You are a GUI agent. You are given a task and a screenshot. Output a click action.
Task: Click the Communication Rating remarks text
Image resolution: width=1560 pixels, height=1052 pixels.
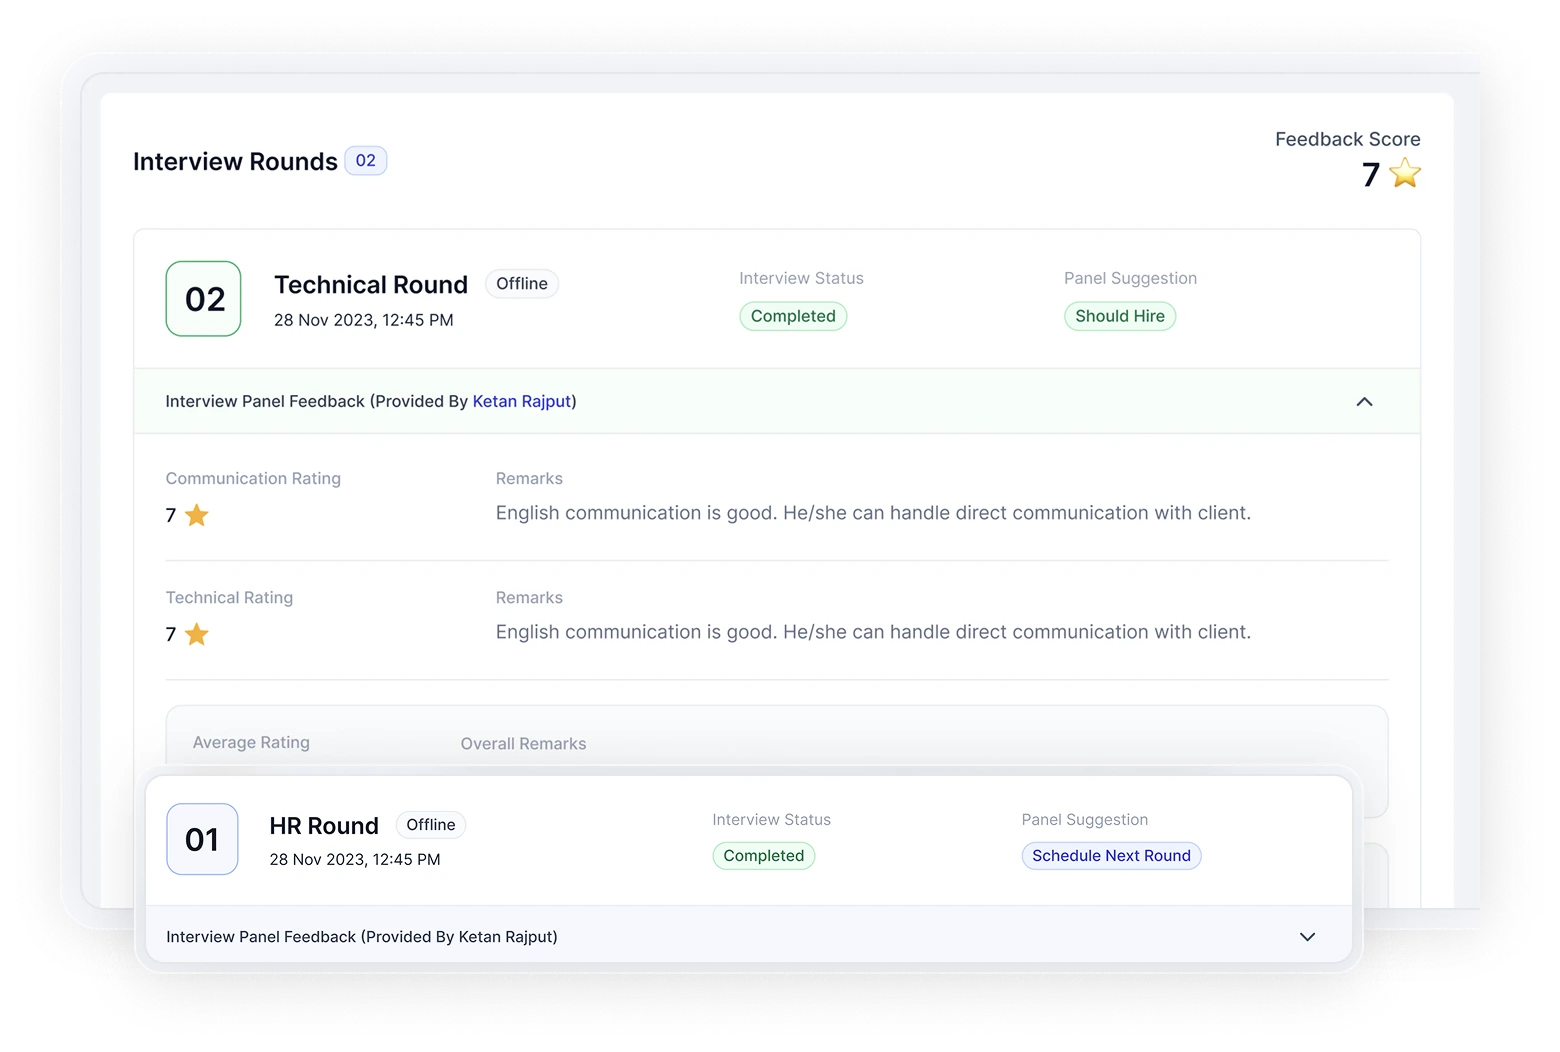click(x=873, y=513)
